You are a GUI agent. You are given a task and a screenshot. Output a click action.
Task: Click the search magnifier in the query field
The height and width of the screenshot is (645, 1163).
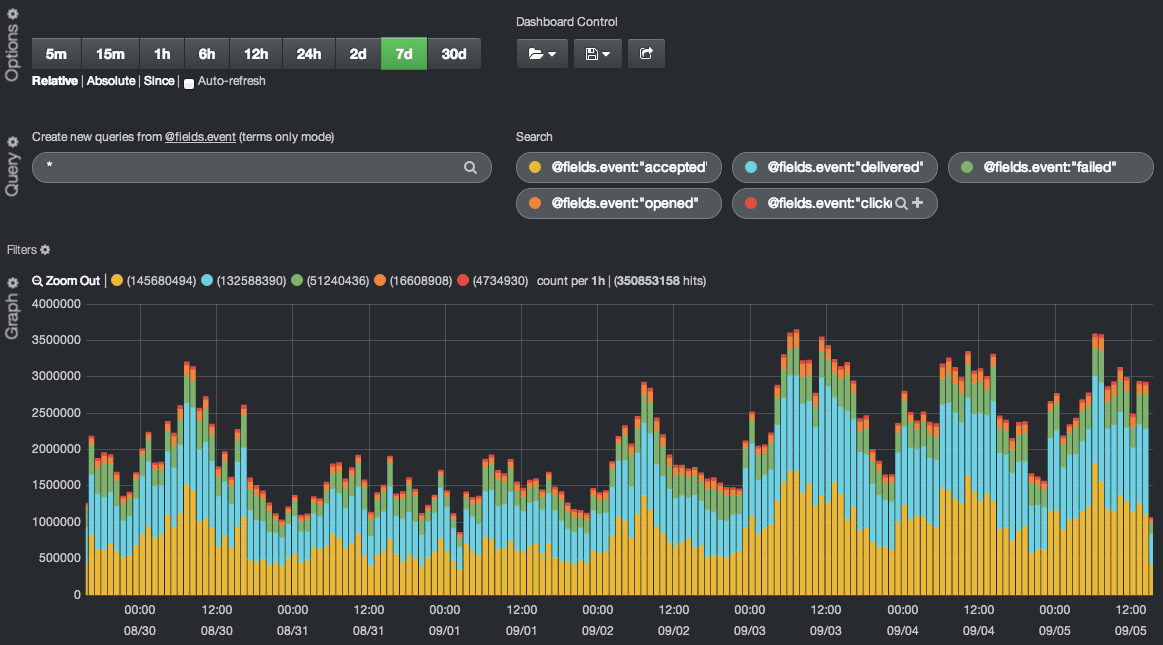pos(470,168)
